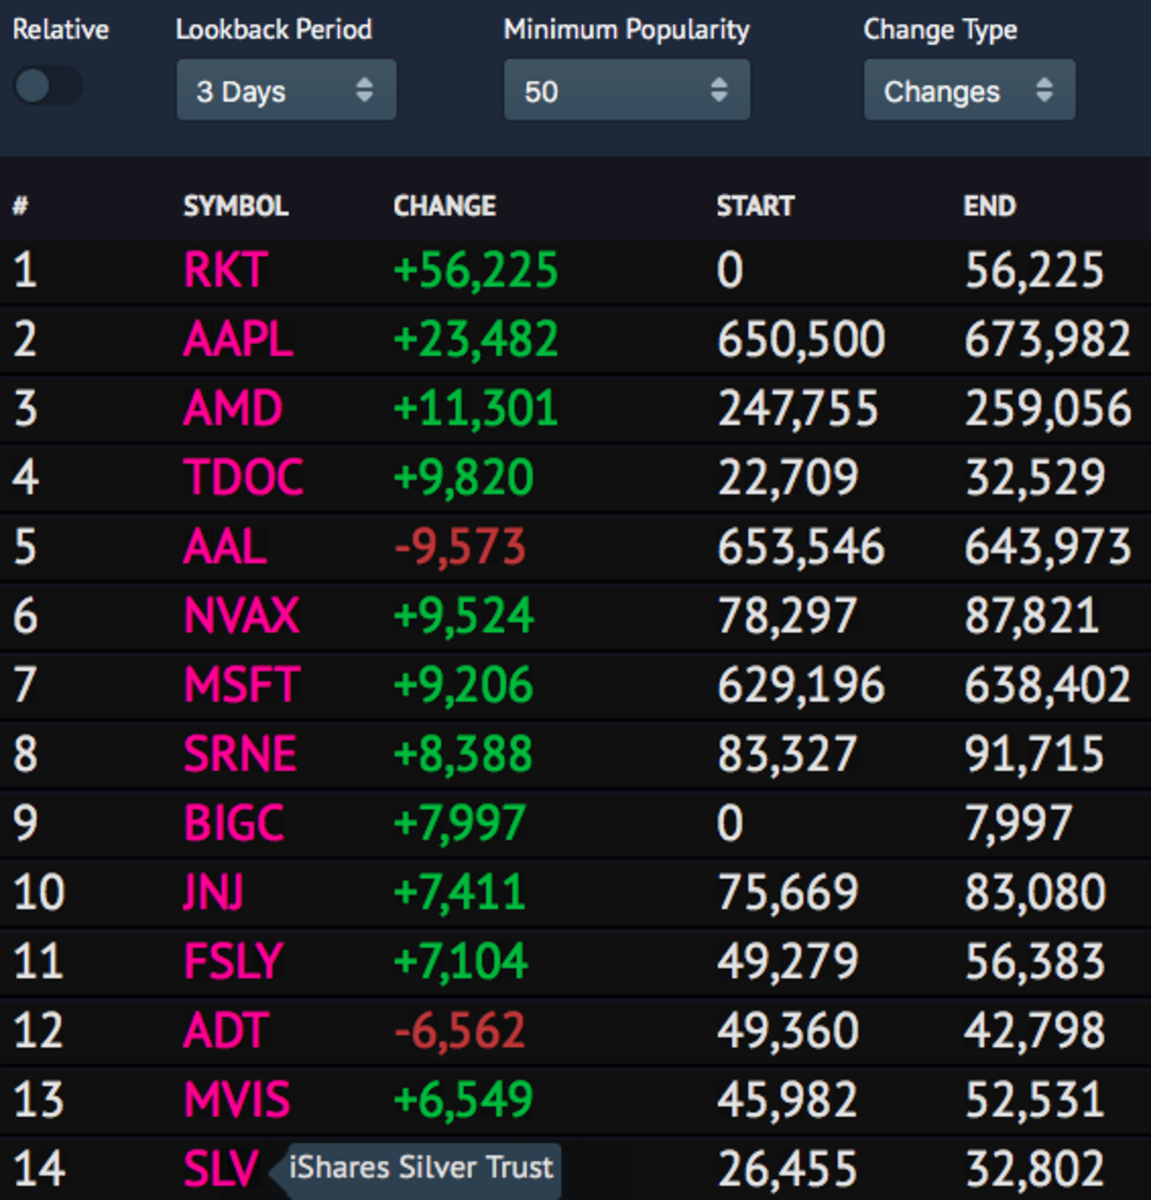Click the +23,482 change value
1151x1200 pixels.
pos(476,339)
